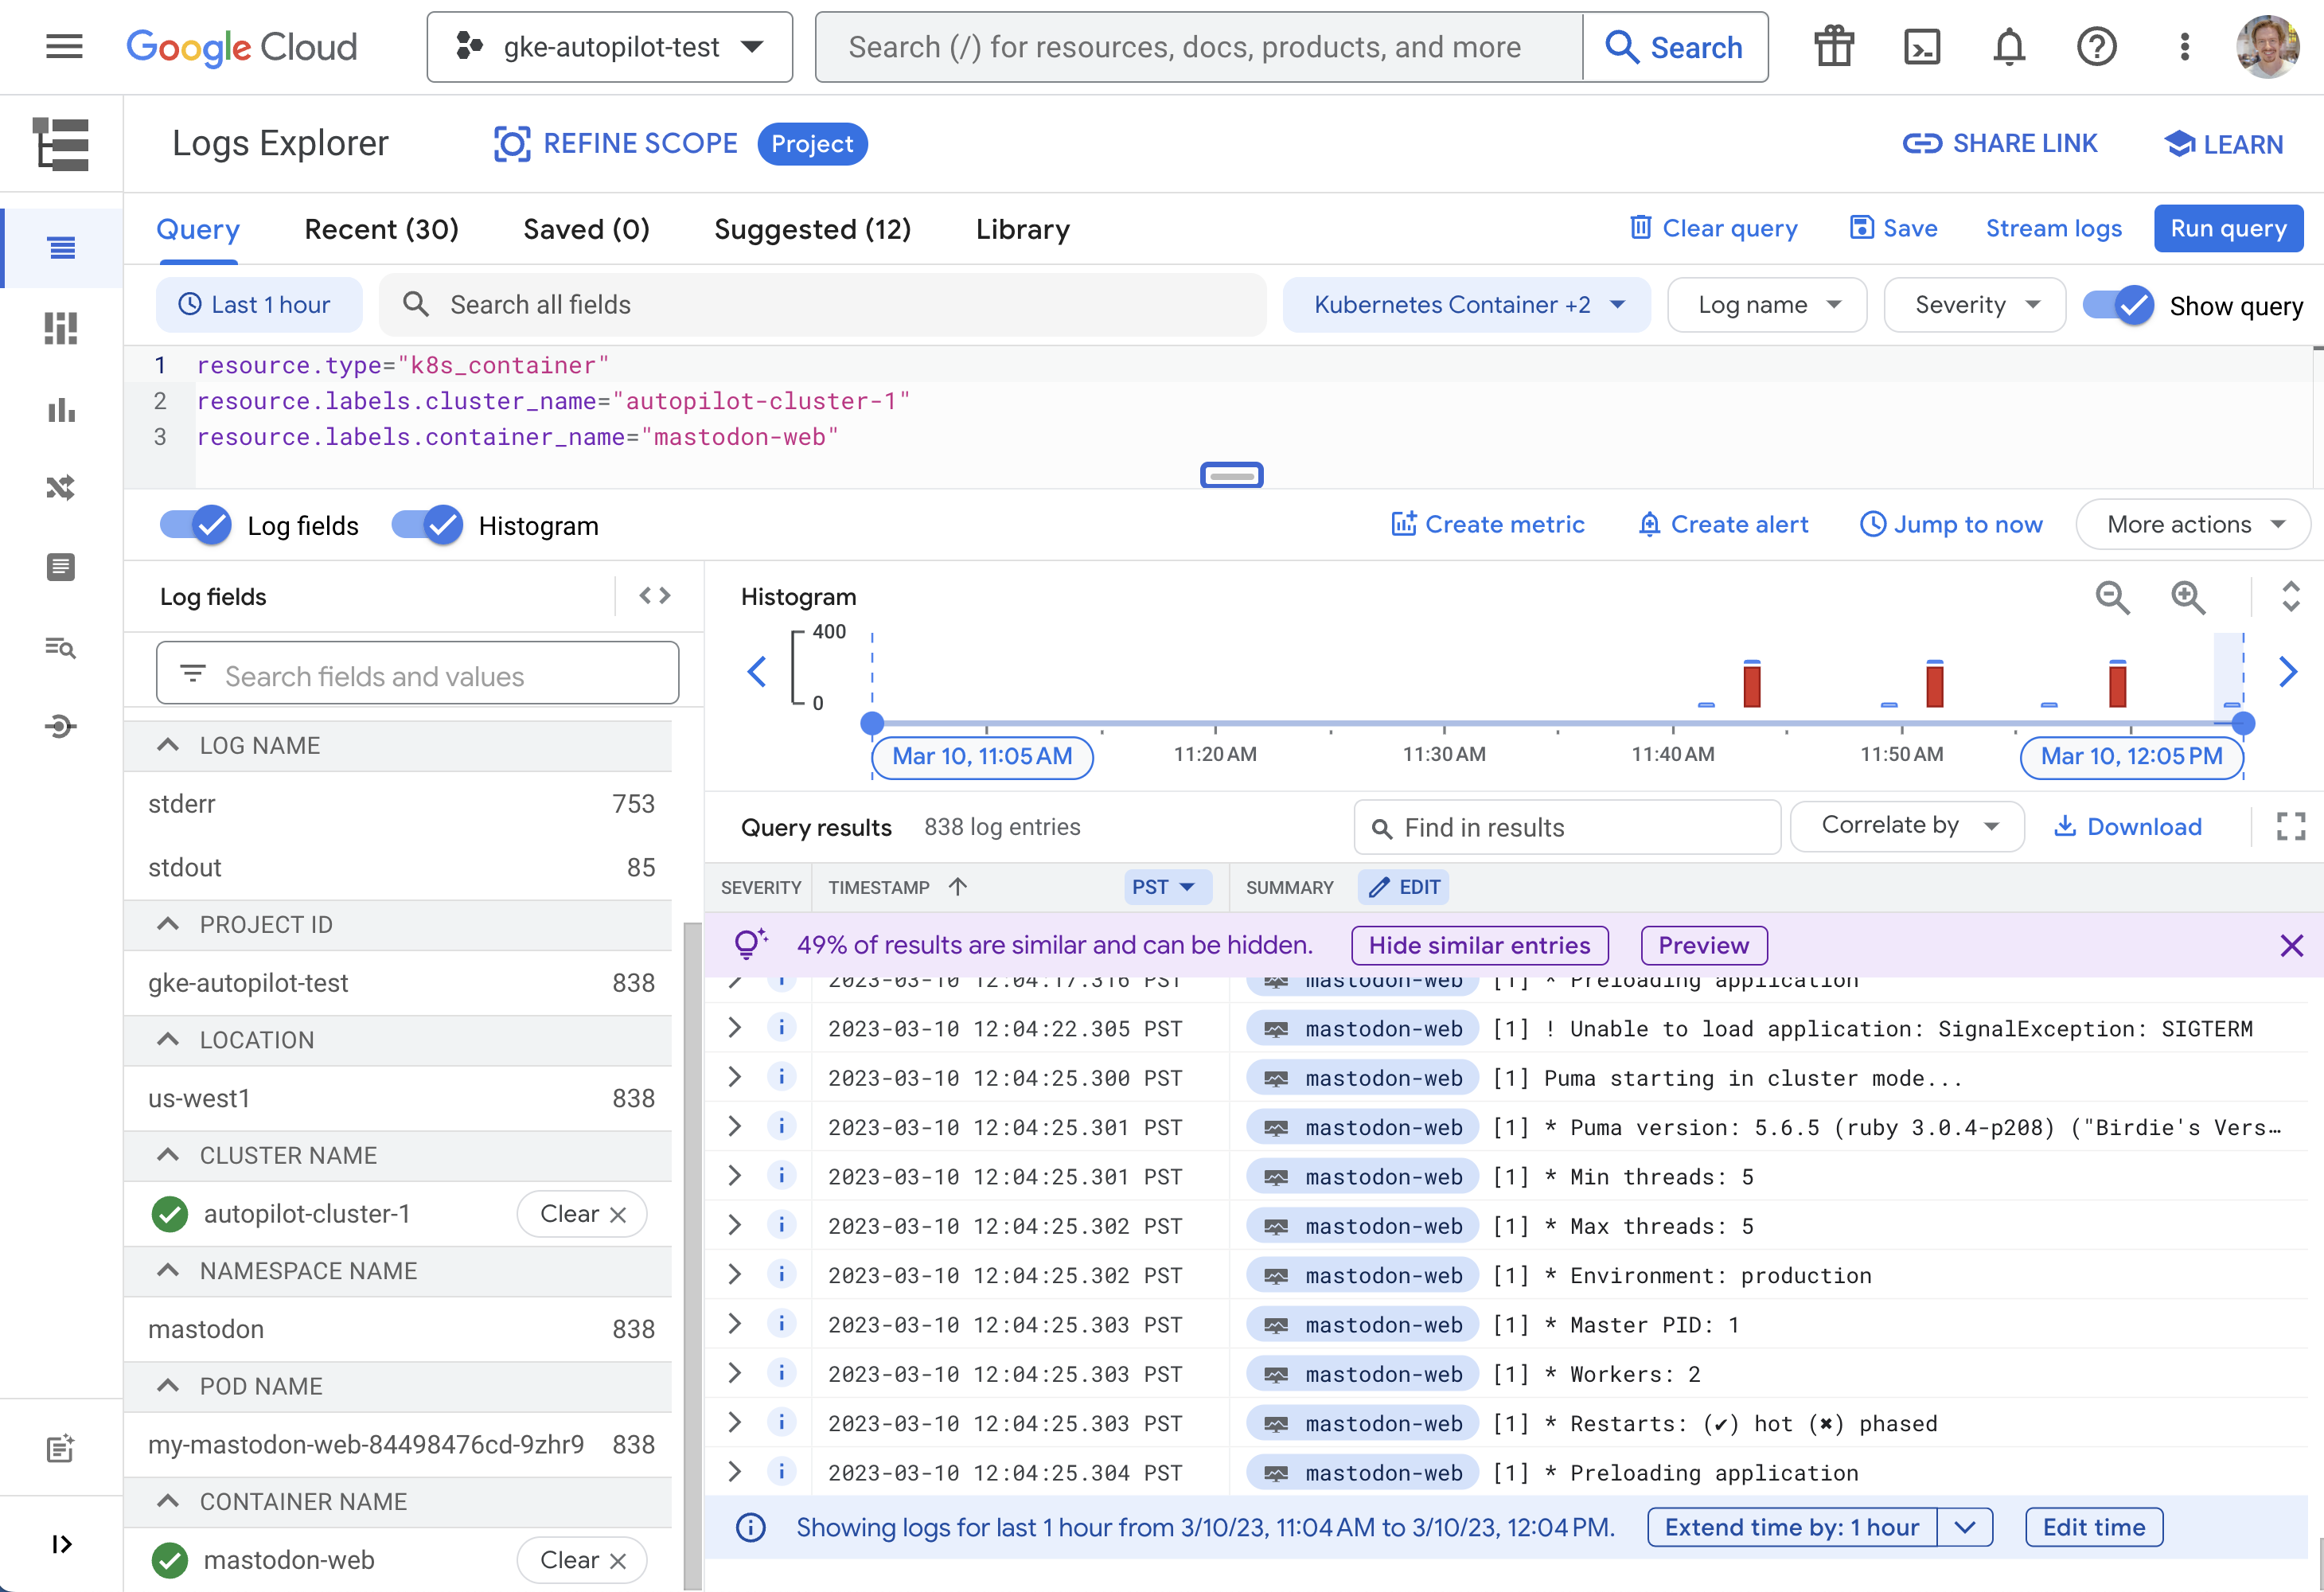Switch to the Recent (30) tab

coord(381,229)
